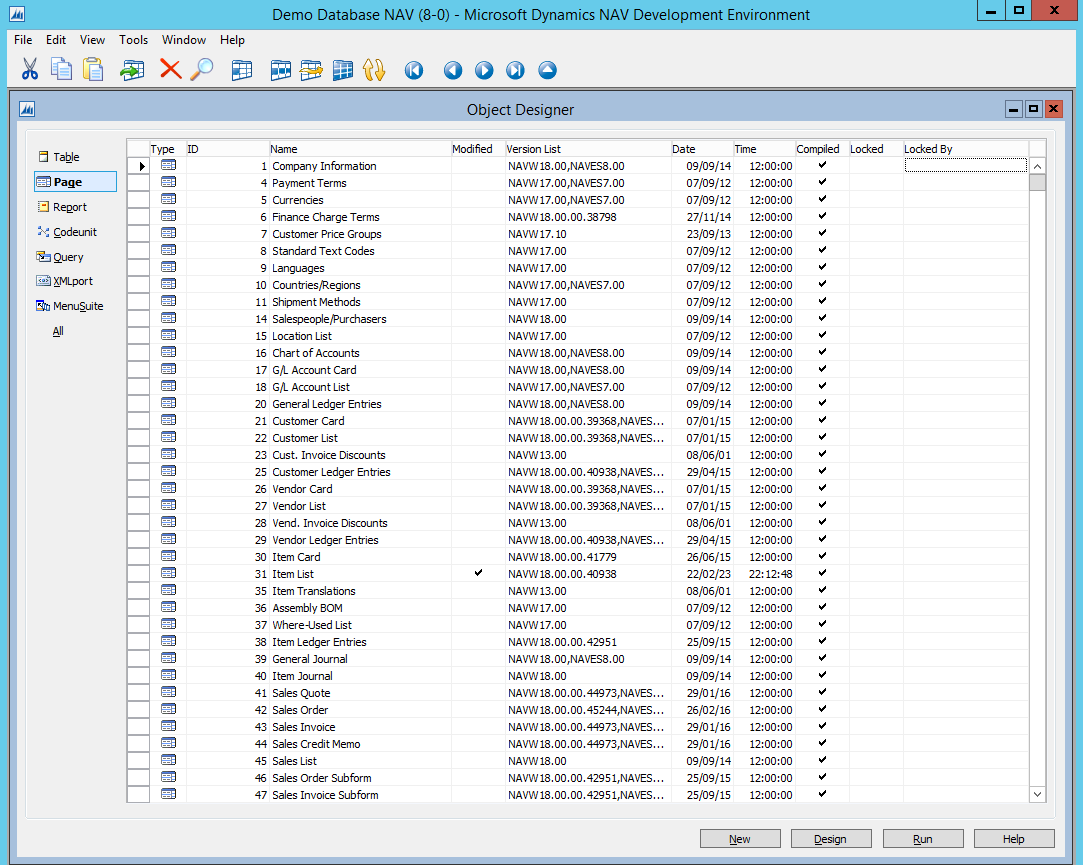The width and height of the screenshot is (1083, 865).
Task: Open the View menu
Action: click(92, 39)
